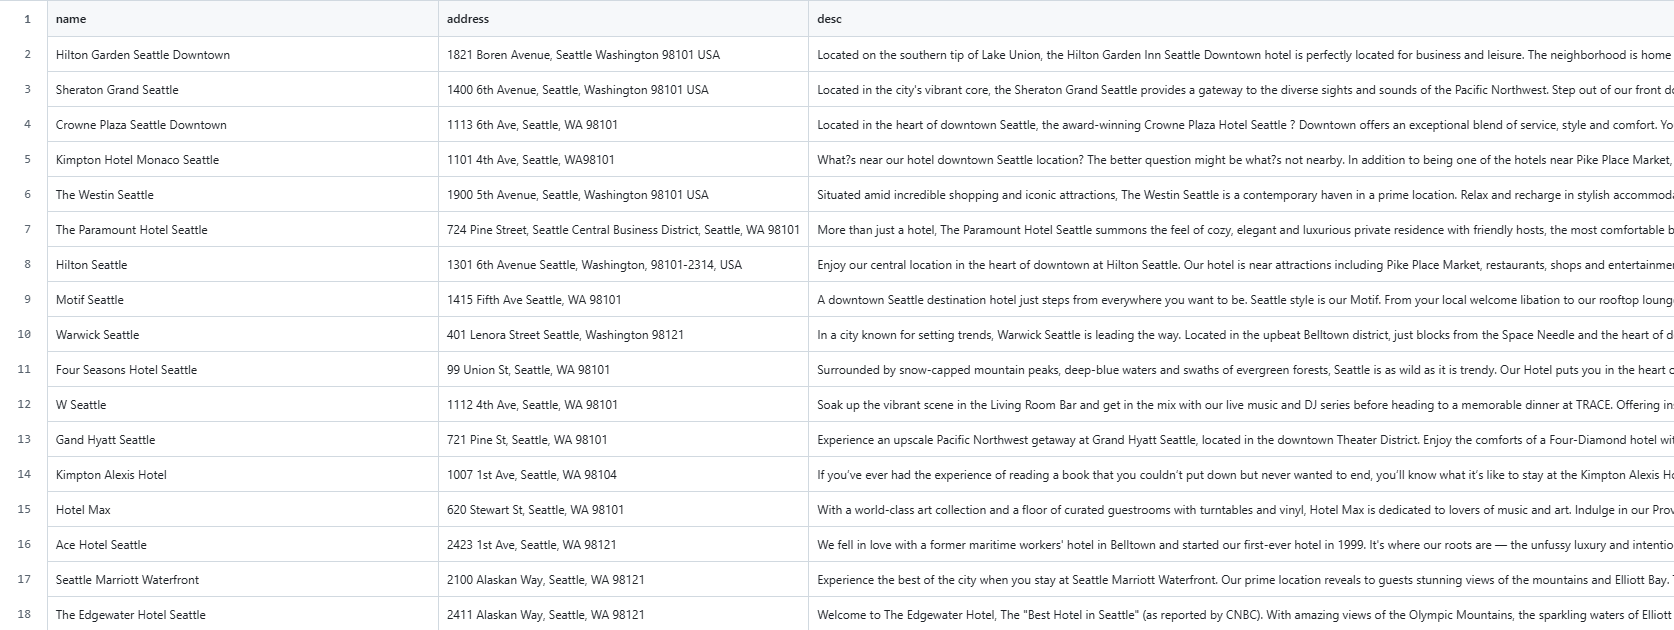Click the Sheraton Grand Seattle name cell

243,90
